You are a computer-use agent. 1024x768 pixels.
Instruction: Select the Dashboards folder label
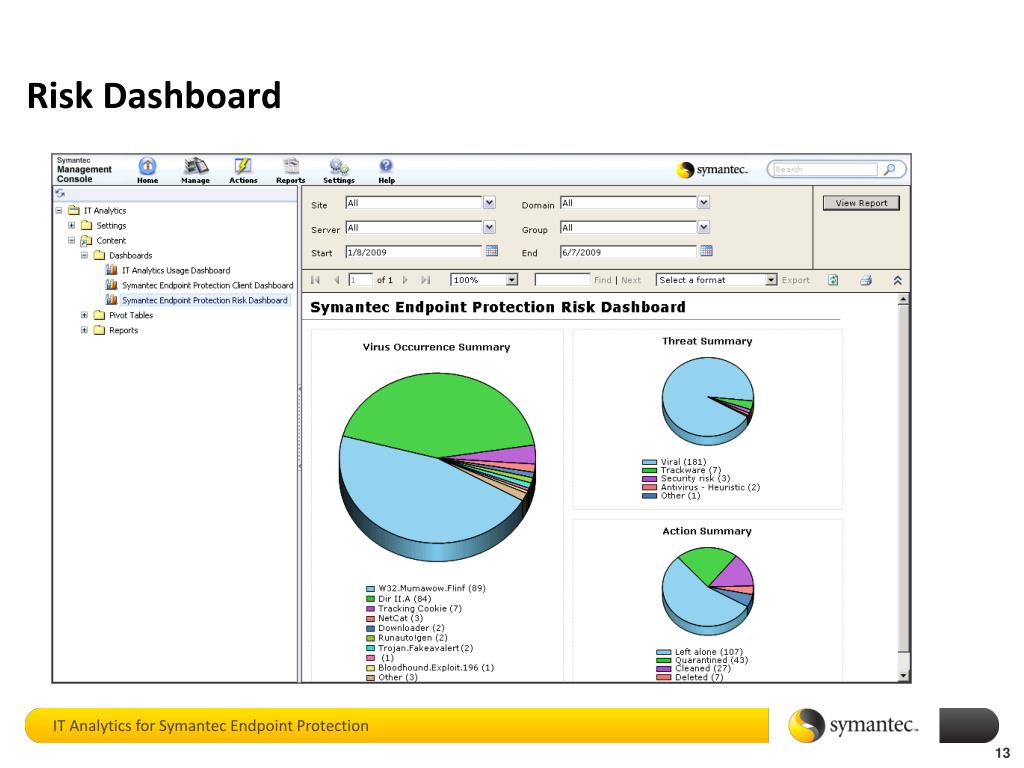tap(131, 255)
